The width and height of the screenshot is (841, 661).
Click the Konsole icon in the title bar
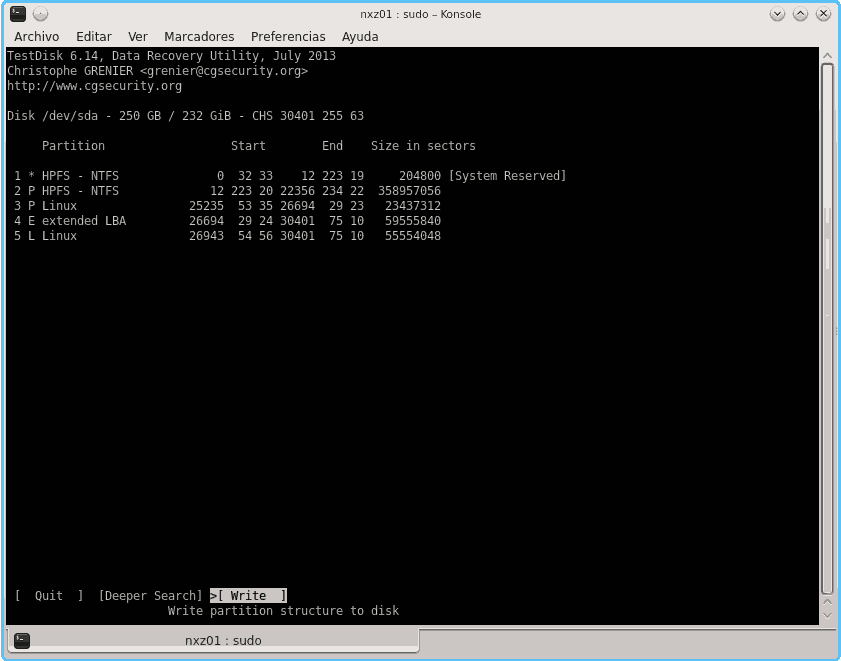[16, 14]
